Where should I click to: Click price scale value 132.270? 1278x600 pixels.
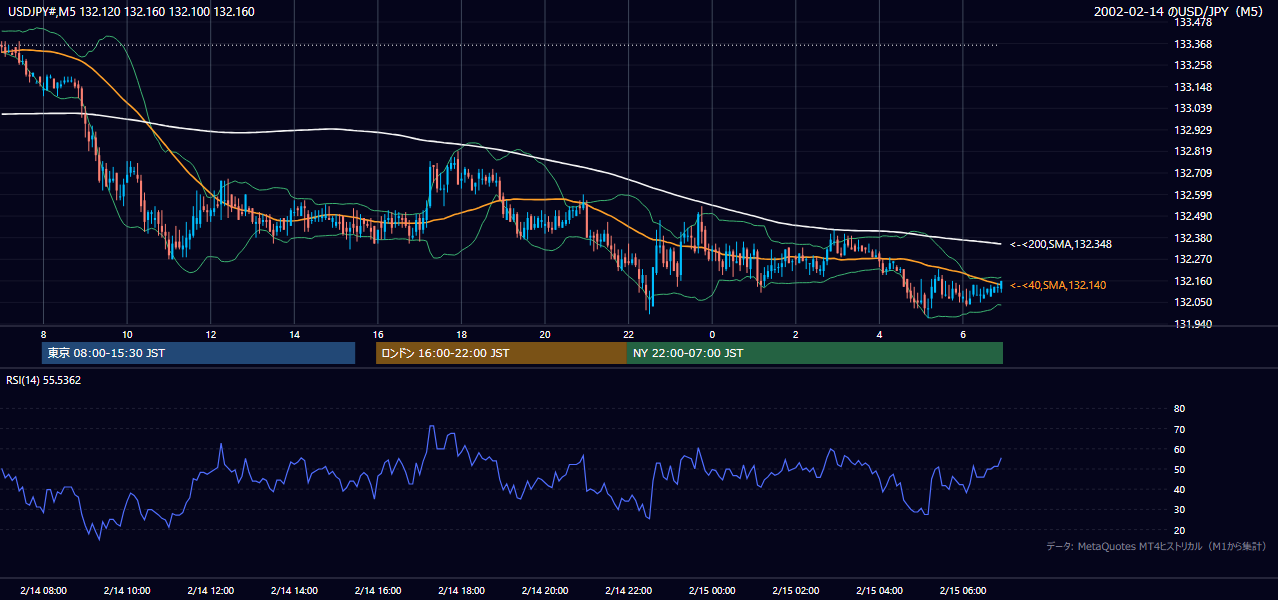(x=1193, y=259)
